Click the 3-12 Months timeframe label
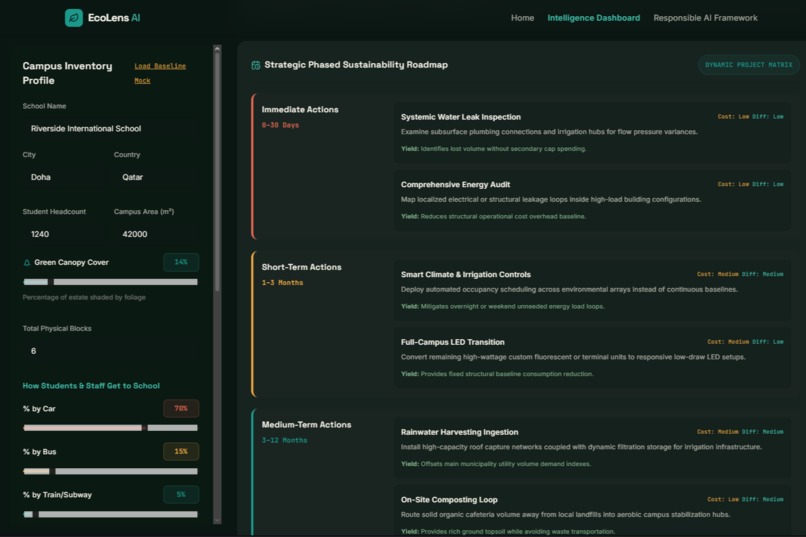This screenshot has width=806, height=537. [x=284, y=440]
